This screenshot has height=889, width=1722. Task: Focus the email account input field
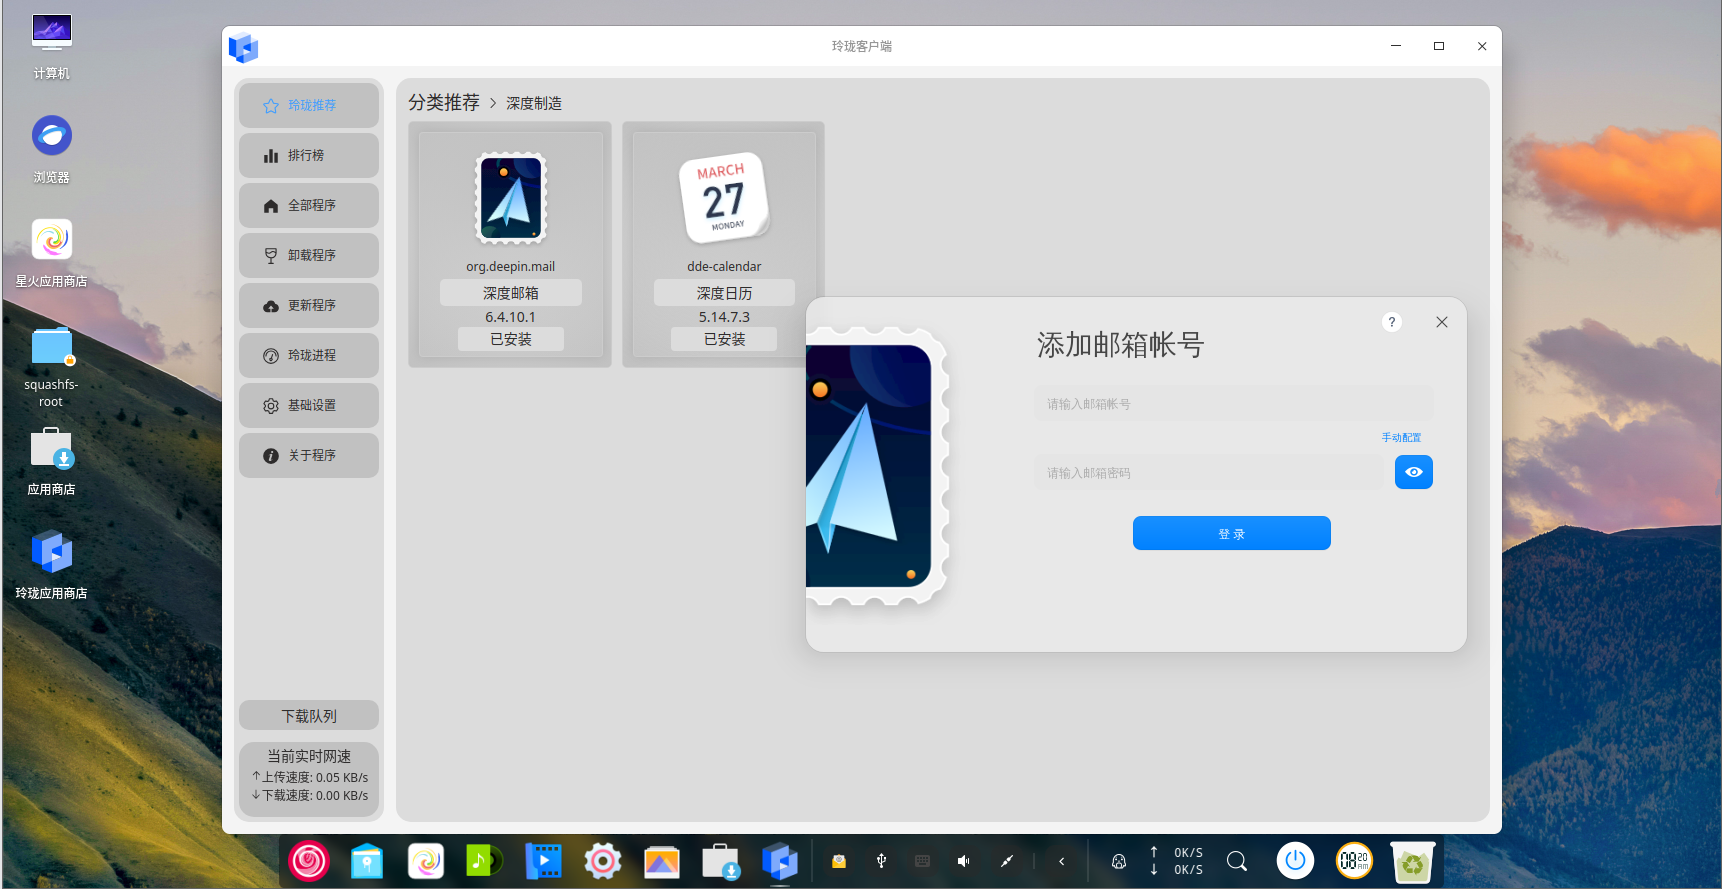tap(1234, 404)
